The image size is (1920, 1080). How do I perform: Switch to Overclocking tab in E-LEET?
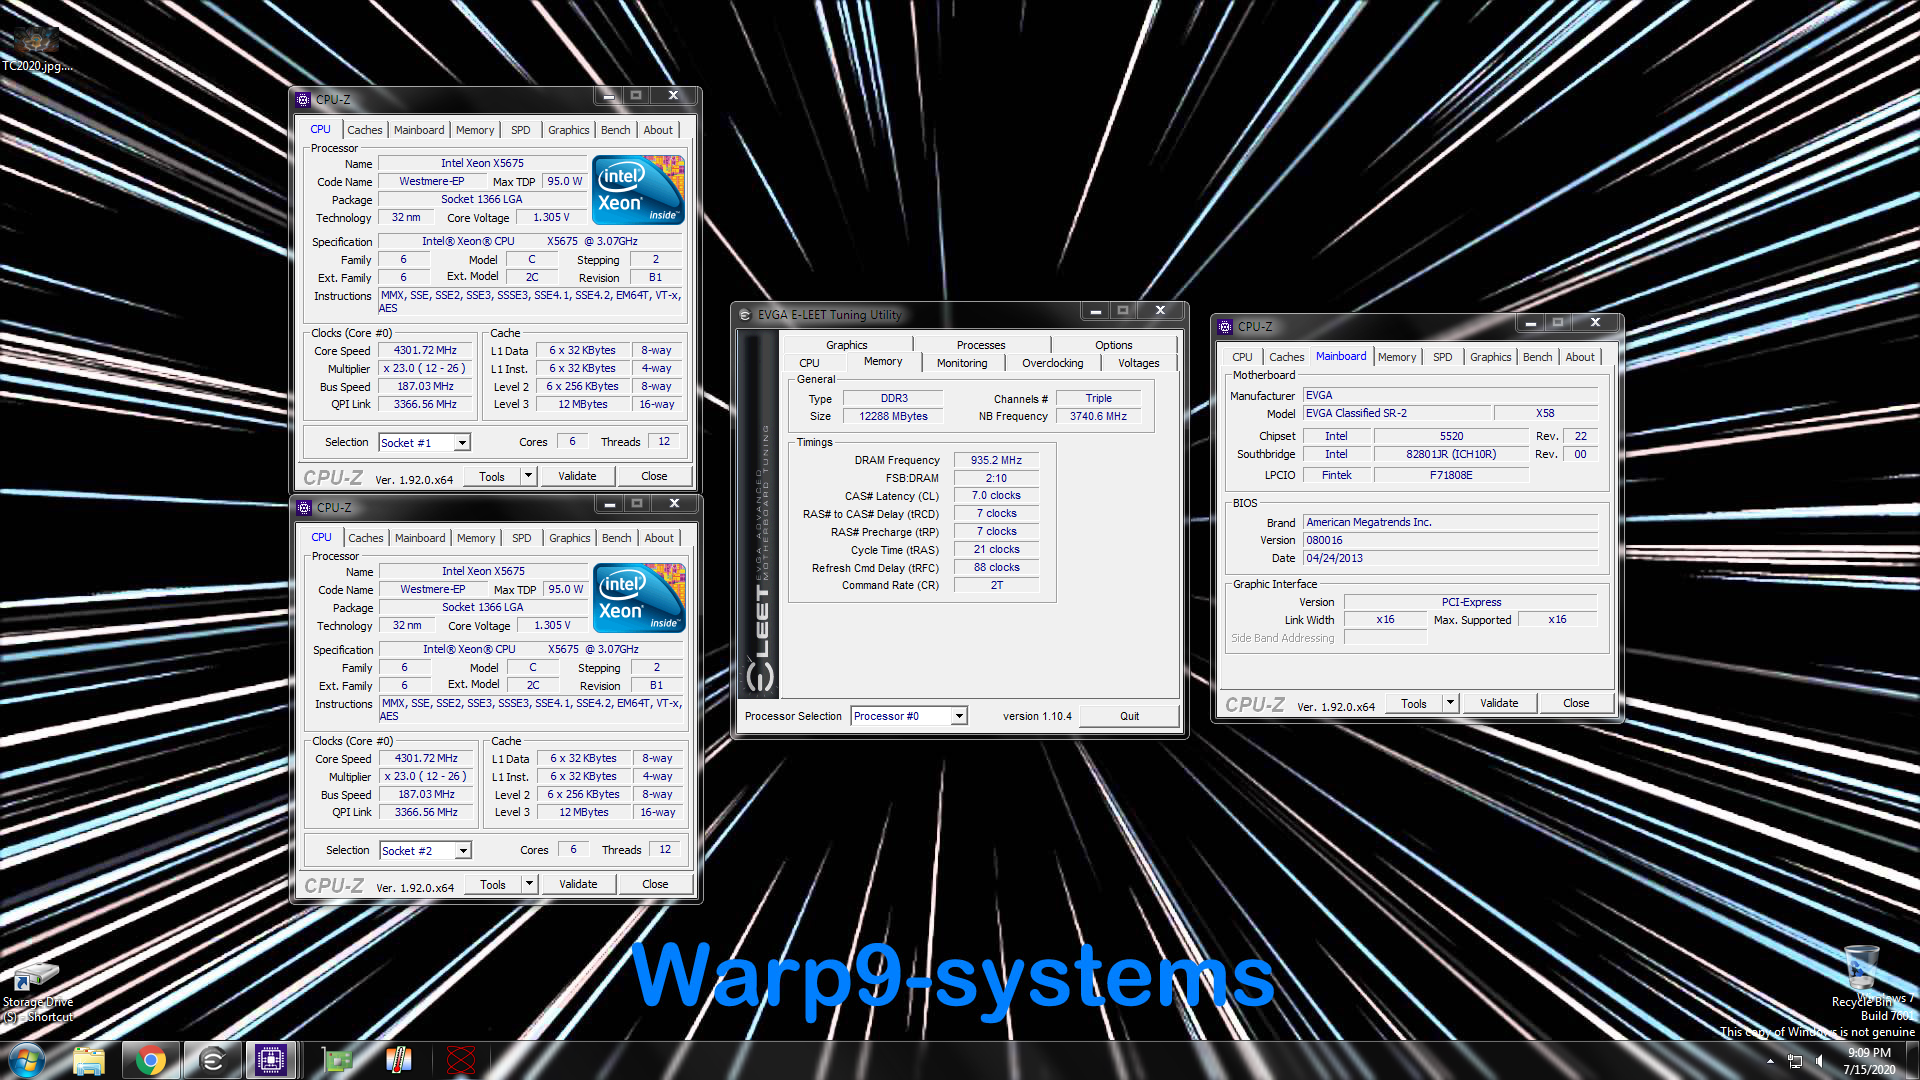pyautogui.click(x=1052, y=363)
